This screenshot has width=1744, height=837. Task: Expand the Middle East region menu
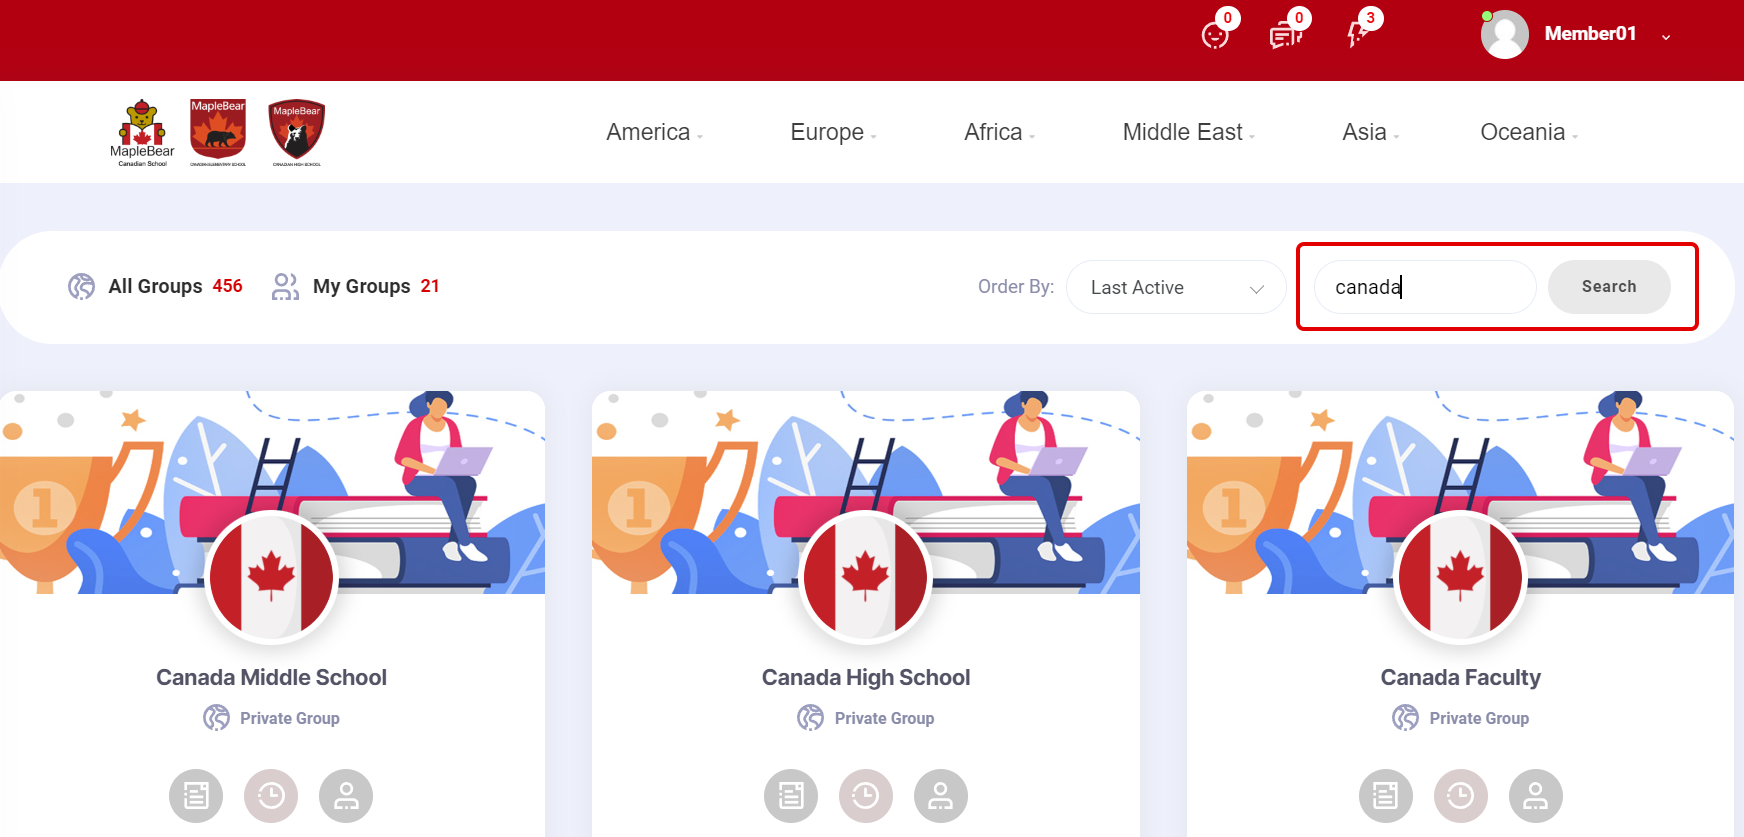click(1188, 132)
